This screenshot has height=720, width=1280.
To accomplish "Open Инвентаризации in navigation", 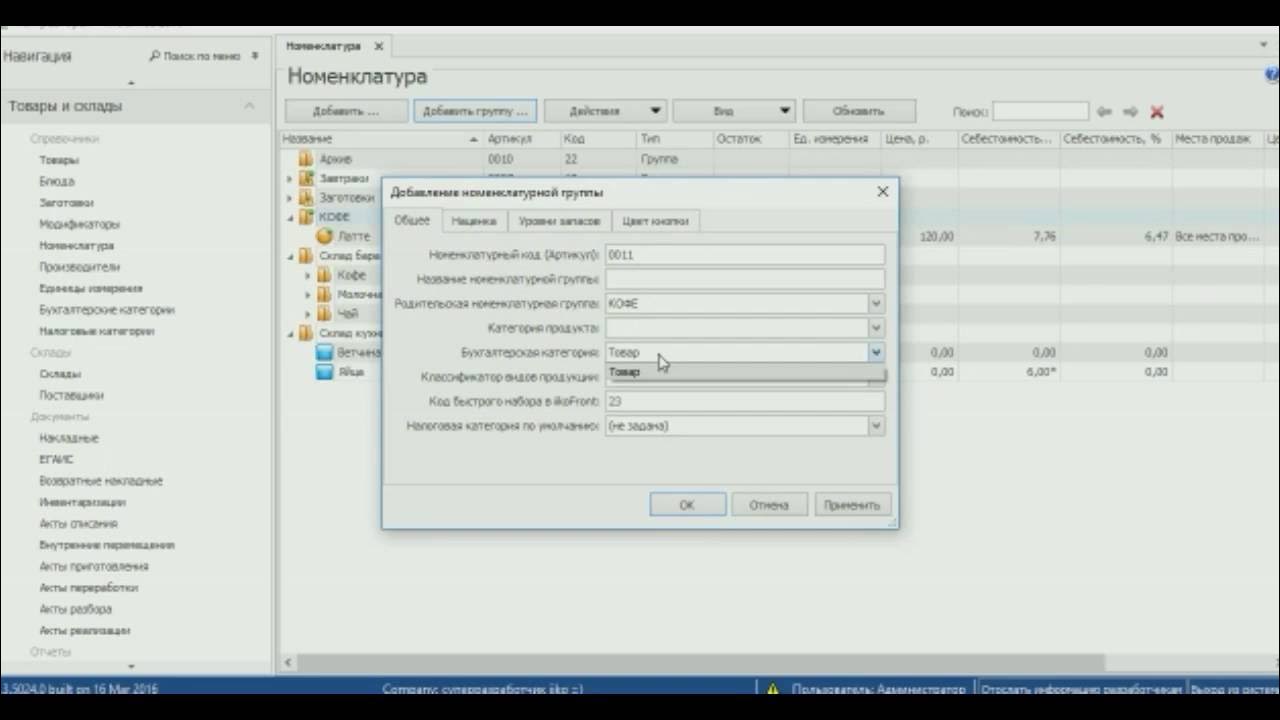I will (83, 502).
